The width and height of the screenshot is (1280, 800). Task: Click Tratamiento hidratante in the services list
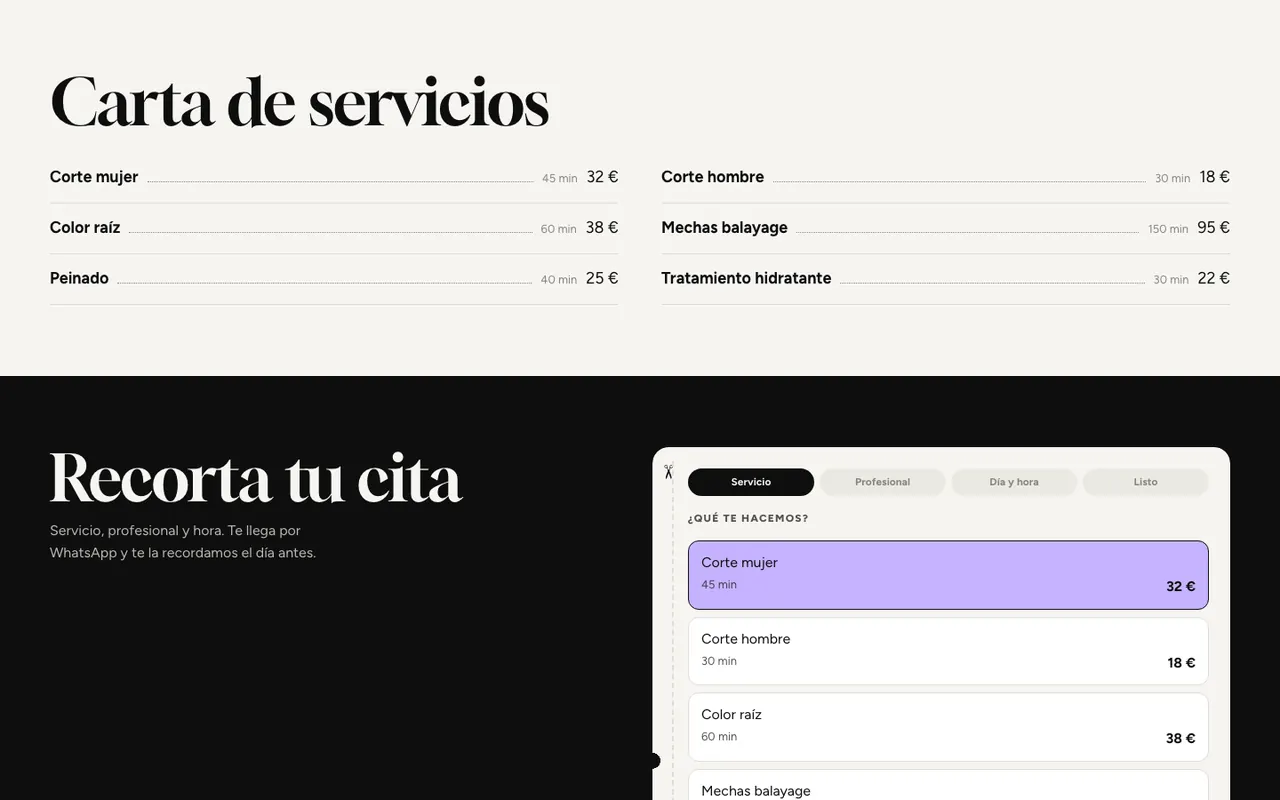(x=746, y=279)
